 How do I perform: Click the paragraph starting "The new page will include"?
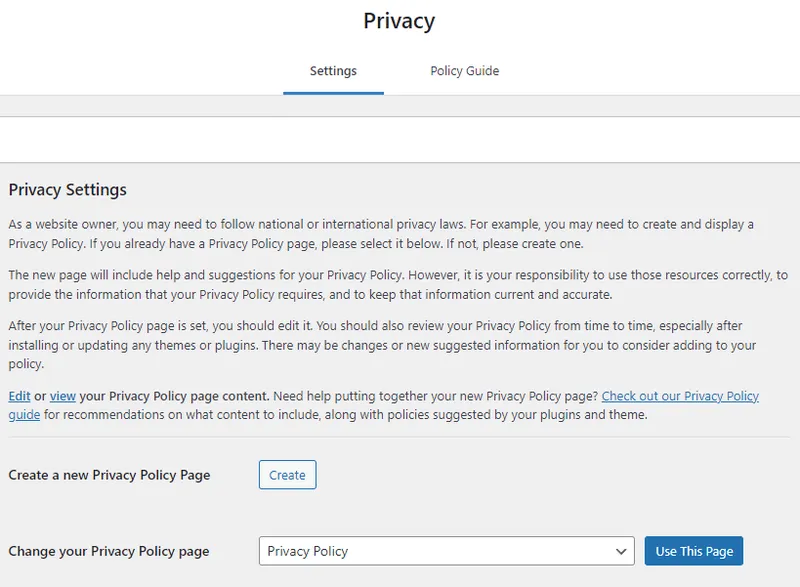(398, 285)
